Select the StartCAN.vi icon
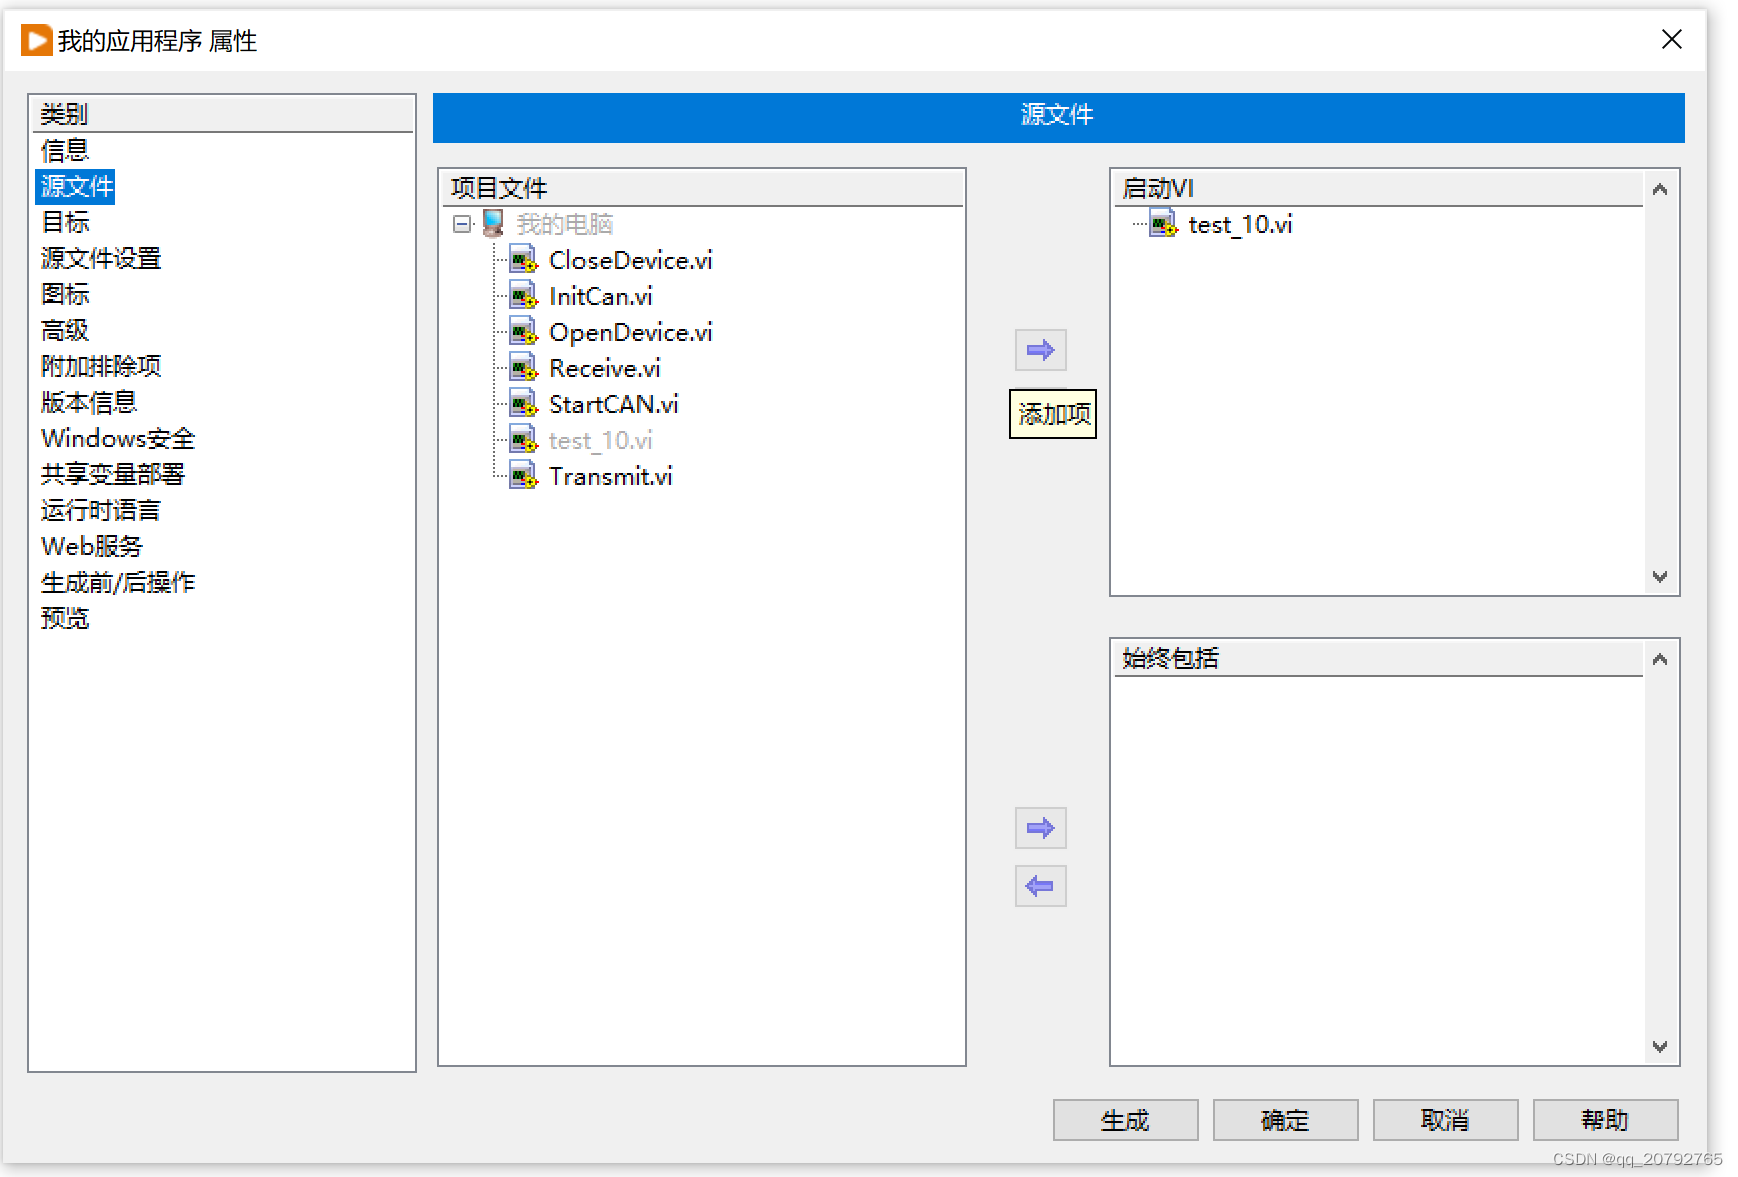The width and height of the screenshot is (1738, 1177). pyautogui.click(x=524, y=404)
